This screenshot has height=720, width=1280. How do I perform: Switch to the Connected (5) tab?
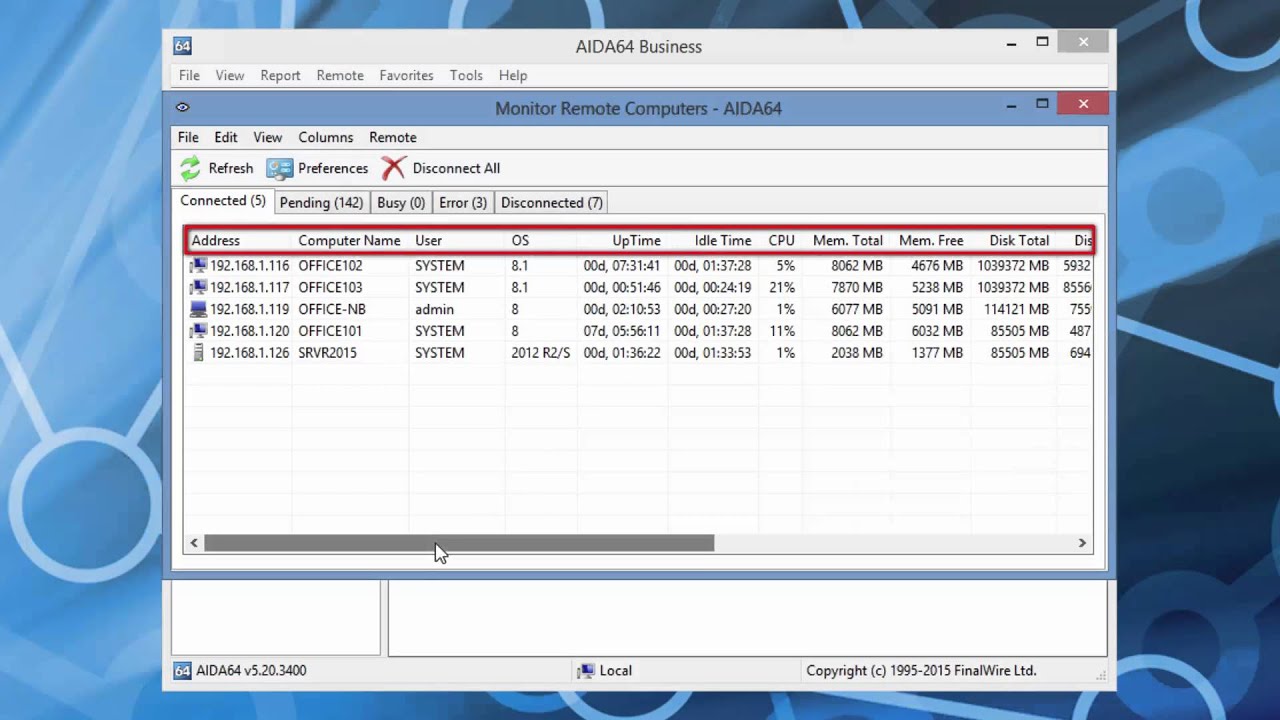tap(222, 201)
